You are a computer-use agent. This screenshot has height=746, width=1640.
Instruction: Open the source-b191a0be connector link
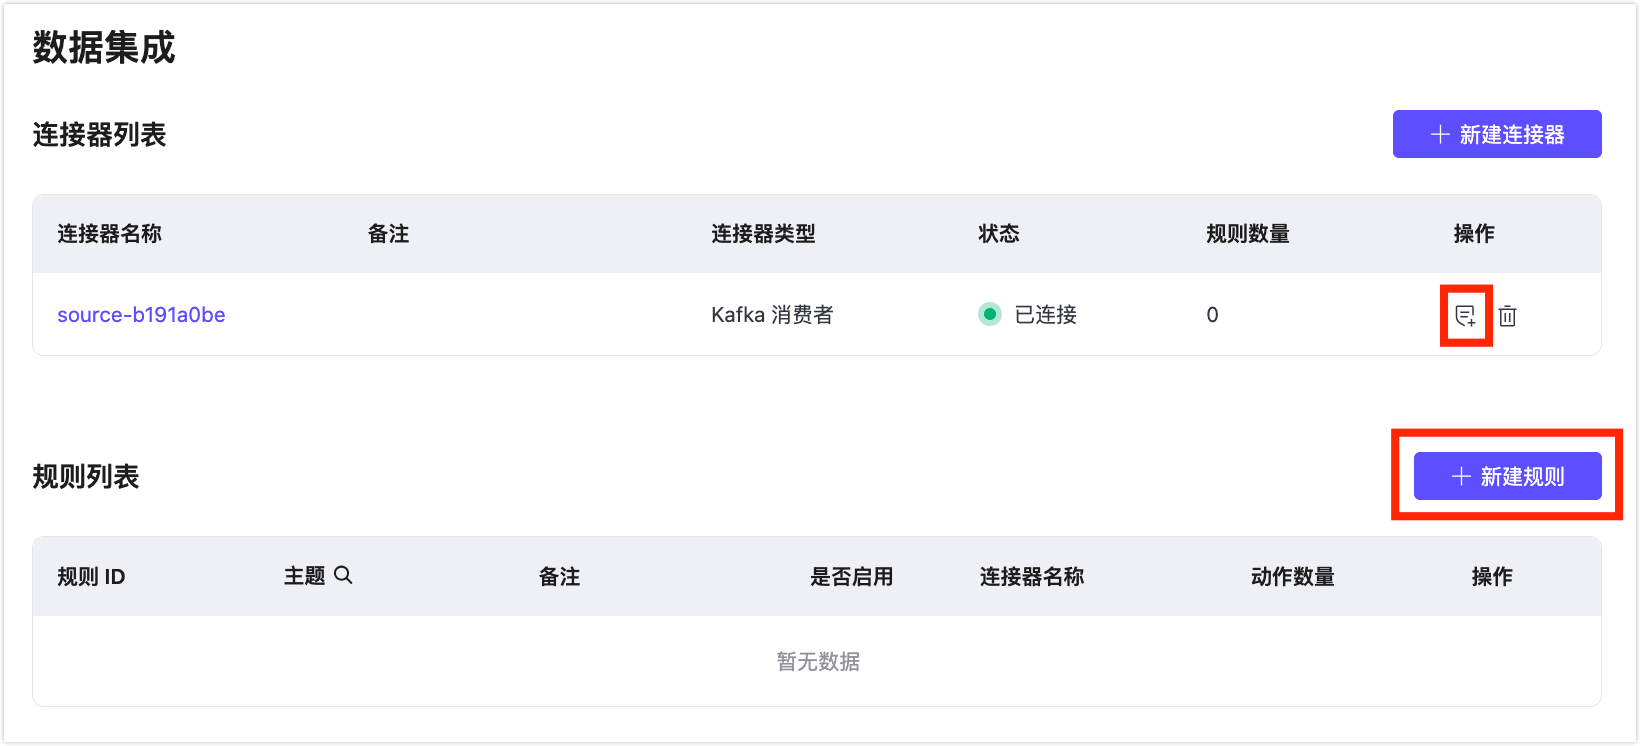coord(141,315)
